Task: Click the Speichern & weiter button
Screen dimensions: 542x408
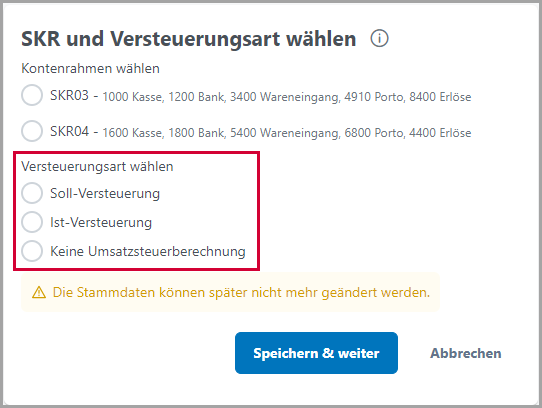Action: (x=316, y=353)
